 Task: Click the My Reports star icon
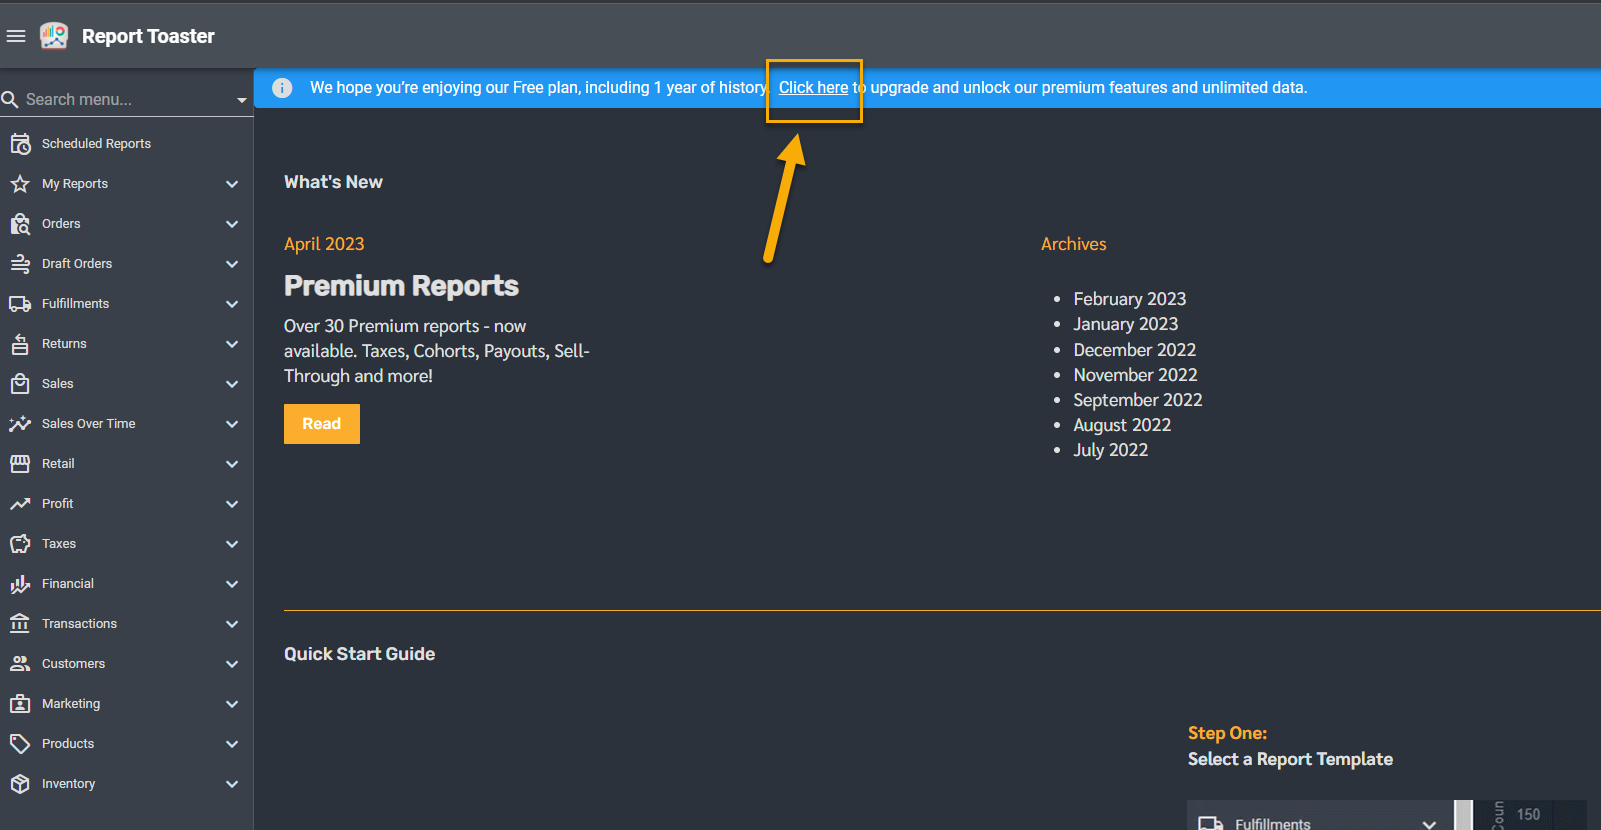[x=20, y=184]
